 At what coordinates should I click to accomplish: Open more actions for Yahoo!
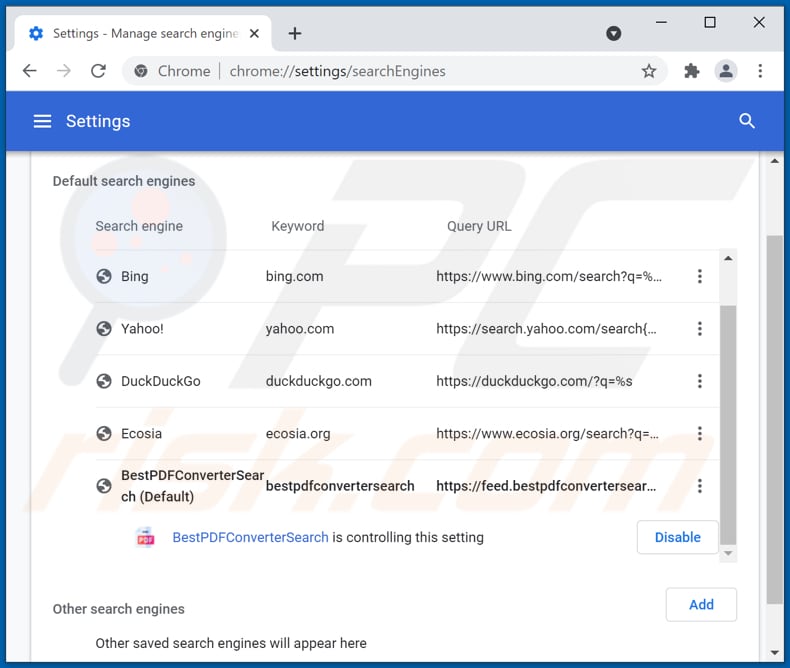700,328
